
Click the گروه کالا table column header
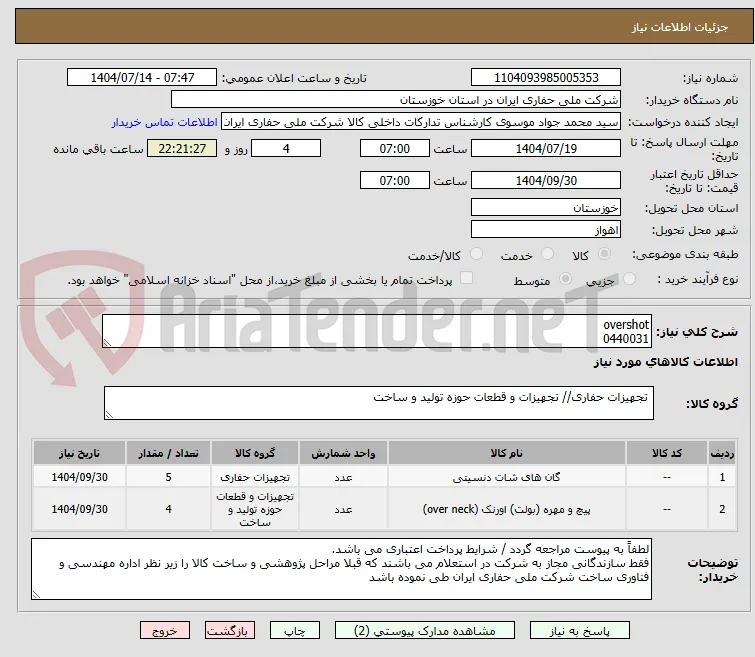tap(255, 453)
